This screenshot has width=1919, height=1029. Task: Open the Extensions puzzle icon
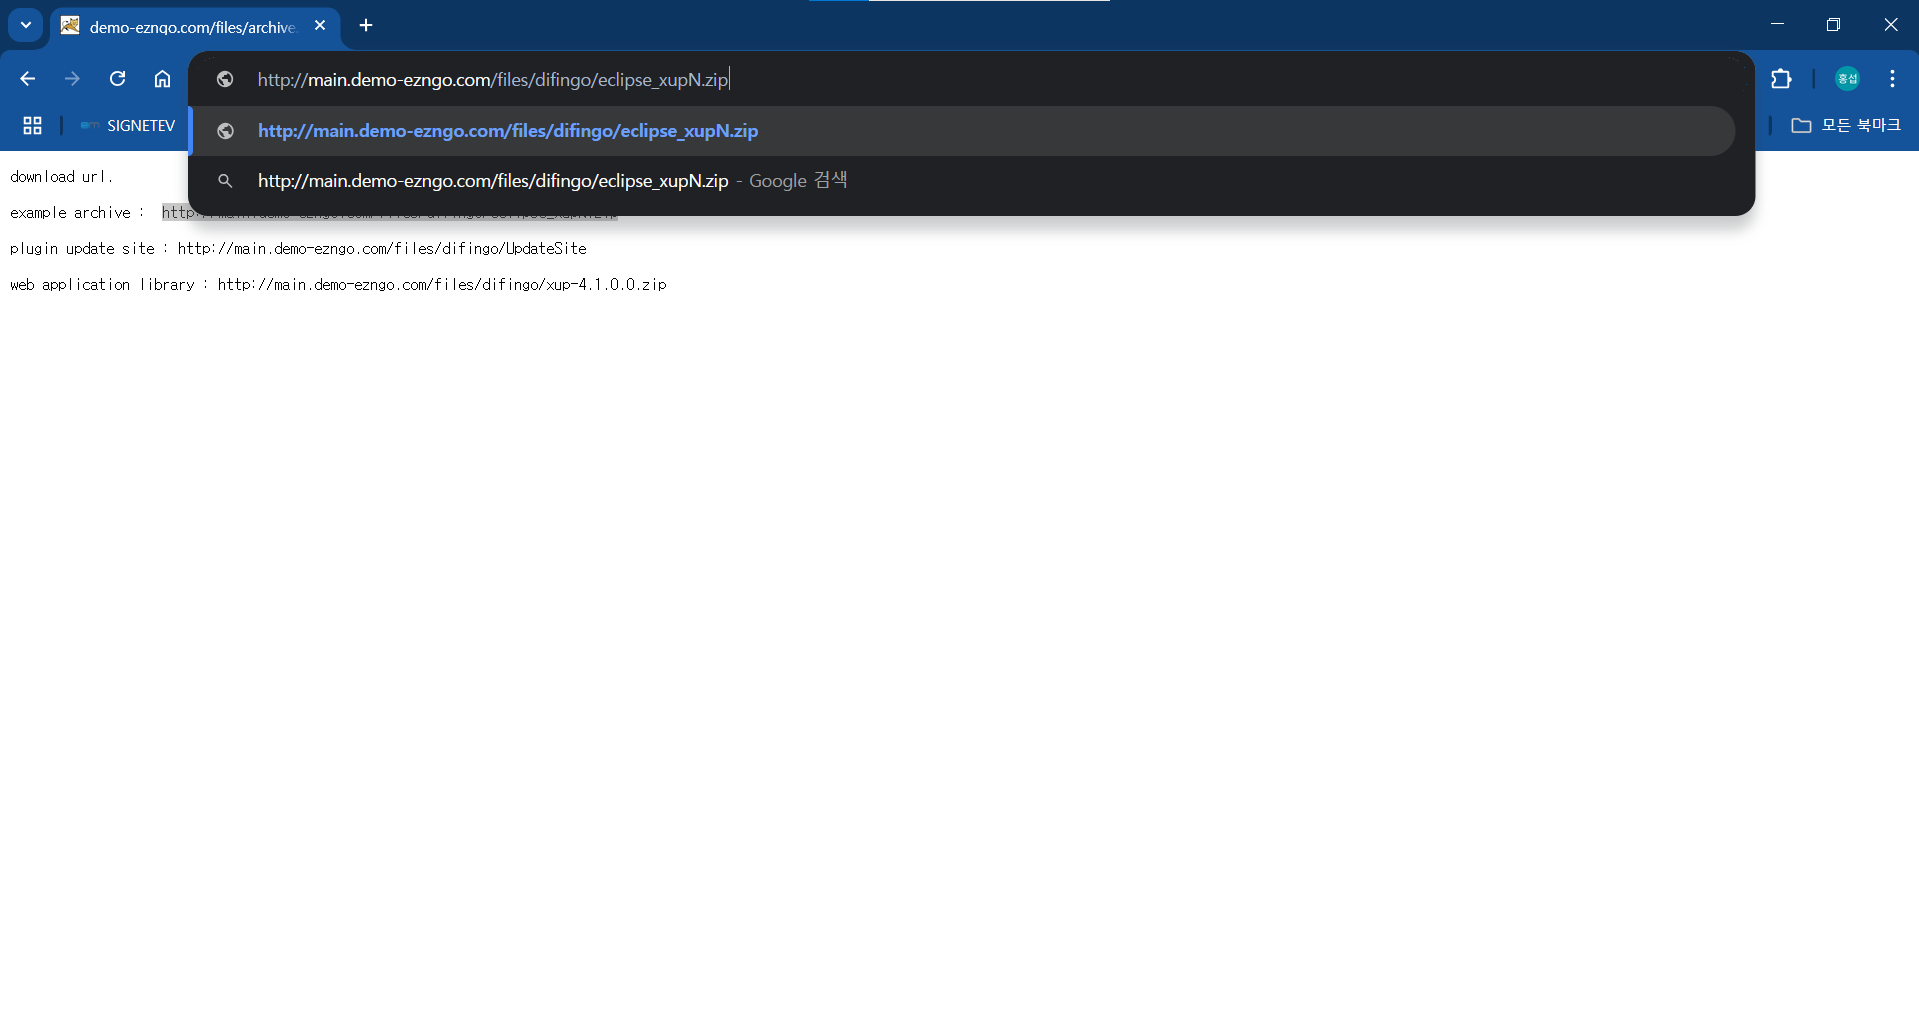tap(1781, 79)
